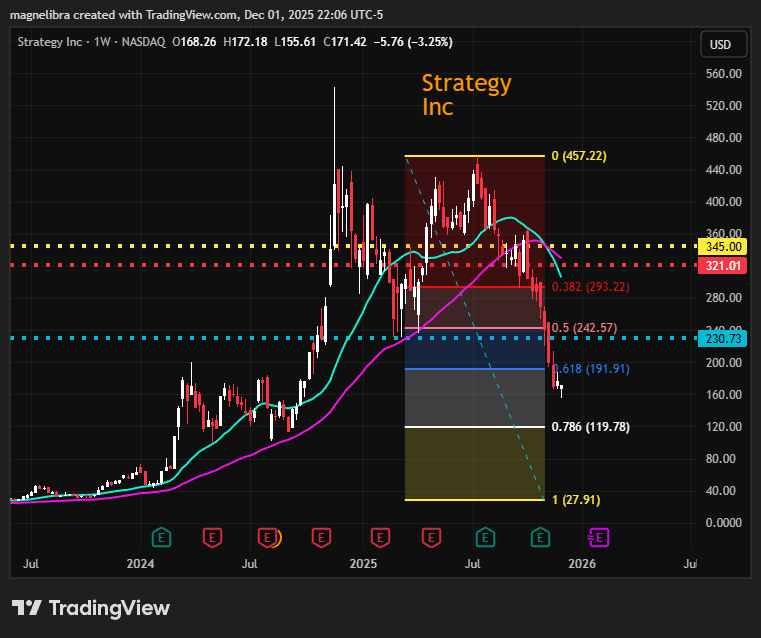Click the Fibonacci label 0 (457.22)
Viewport: 761px width, 638px height.
coord(579,156)
